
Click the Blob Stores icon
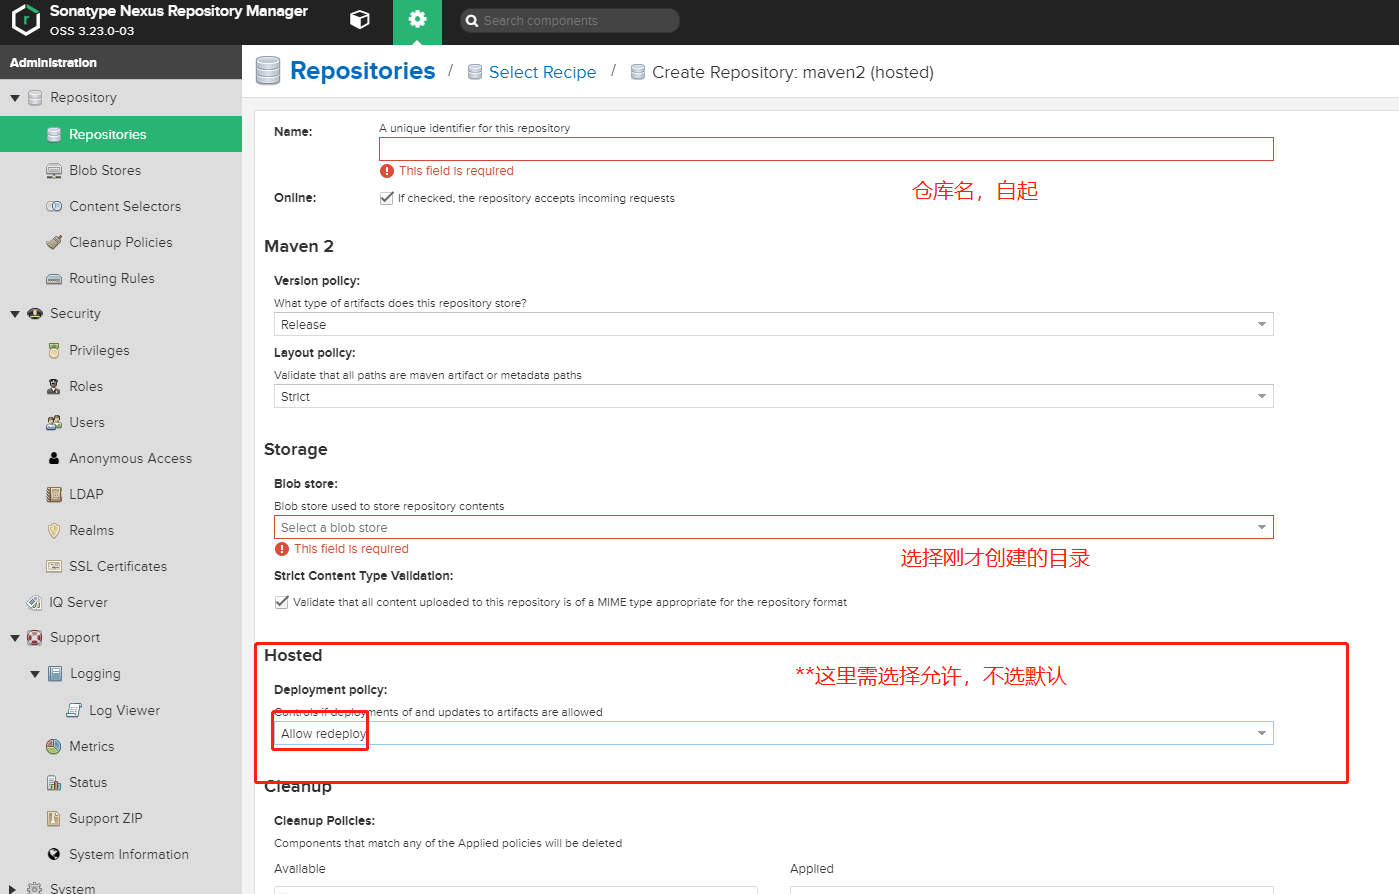tap(54, 171)
